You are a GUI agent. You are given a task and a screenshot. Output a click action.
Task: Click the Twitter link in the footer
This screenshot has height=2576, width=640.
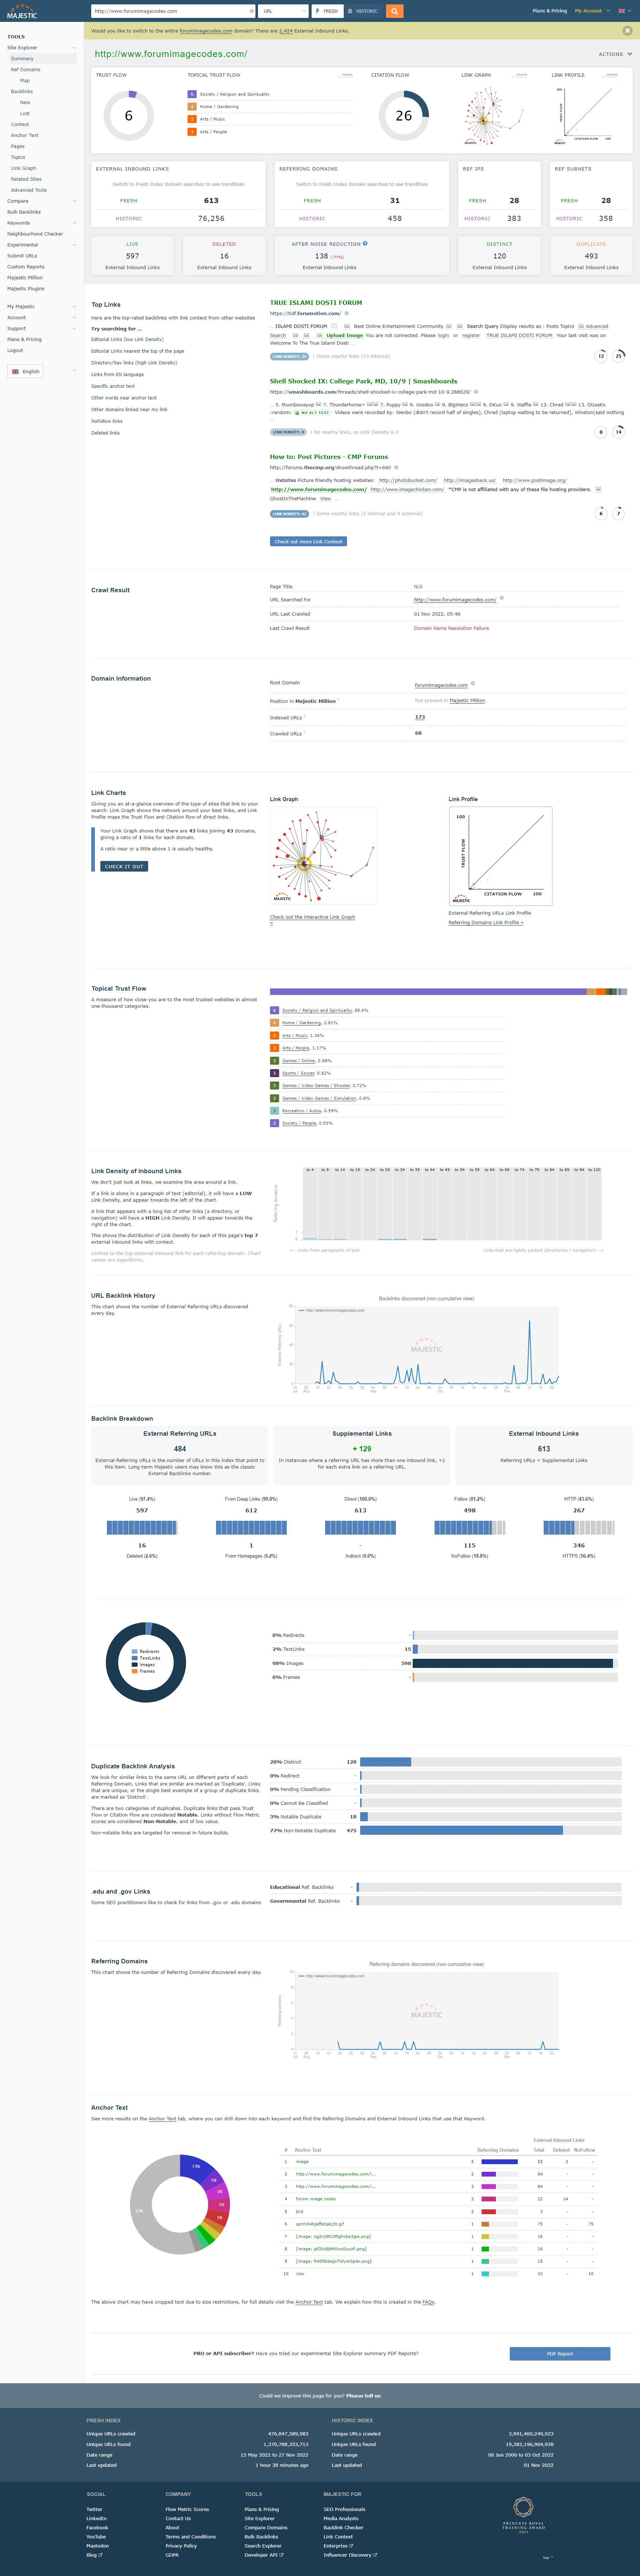[x=95, y=2509]
